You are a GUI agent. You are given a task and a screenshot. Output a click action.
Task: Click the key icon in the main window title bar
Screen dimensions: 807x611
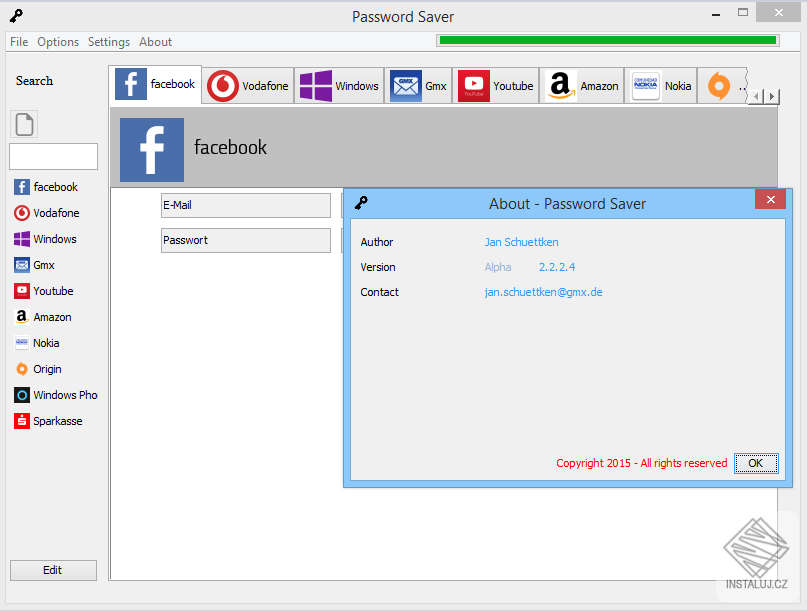point(16,16)
